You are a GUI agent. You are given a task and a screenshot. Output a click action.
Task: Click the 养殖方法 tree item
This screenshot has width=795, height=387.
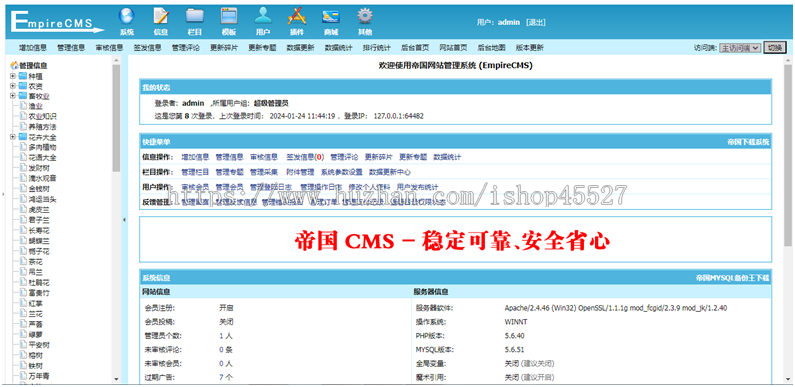[x=43, y=127]
